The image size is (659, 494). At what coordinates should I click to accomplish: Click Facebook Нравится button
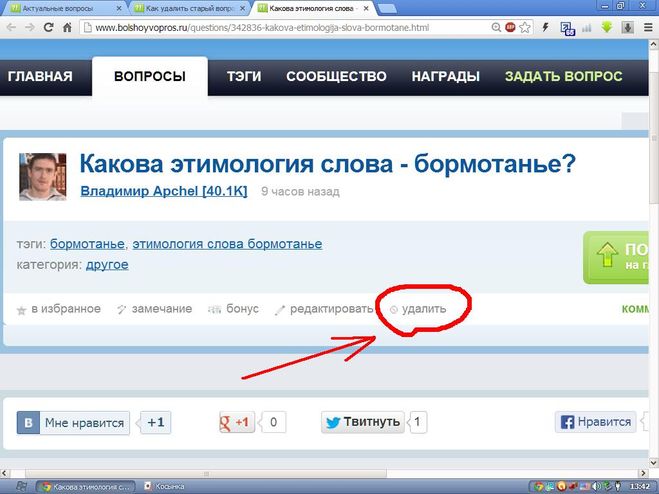click(x=597, y=422)
